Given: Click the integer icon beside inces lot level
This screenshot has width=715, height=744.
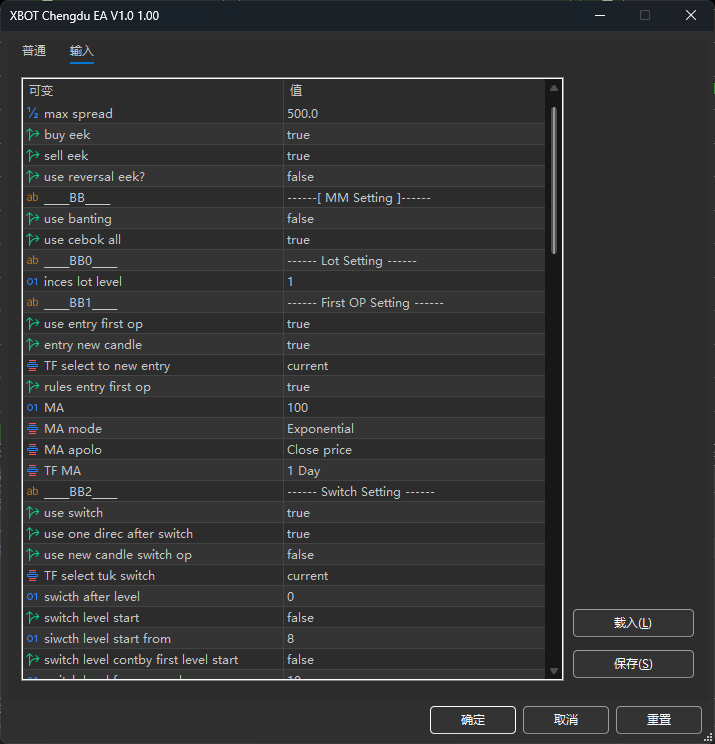Looking at the screenshot, I should tap(33, 282).
